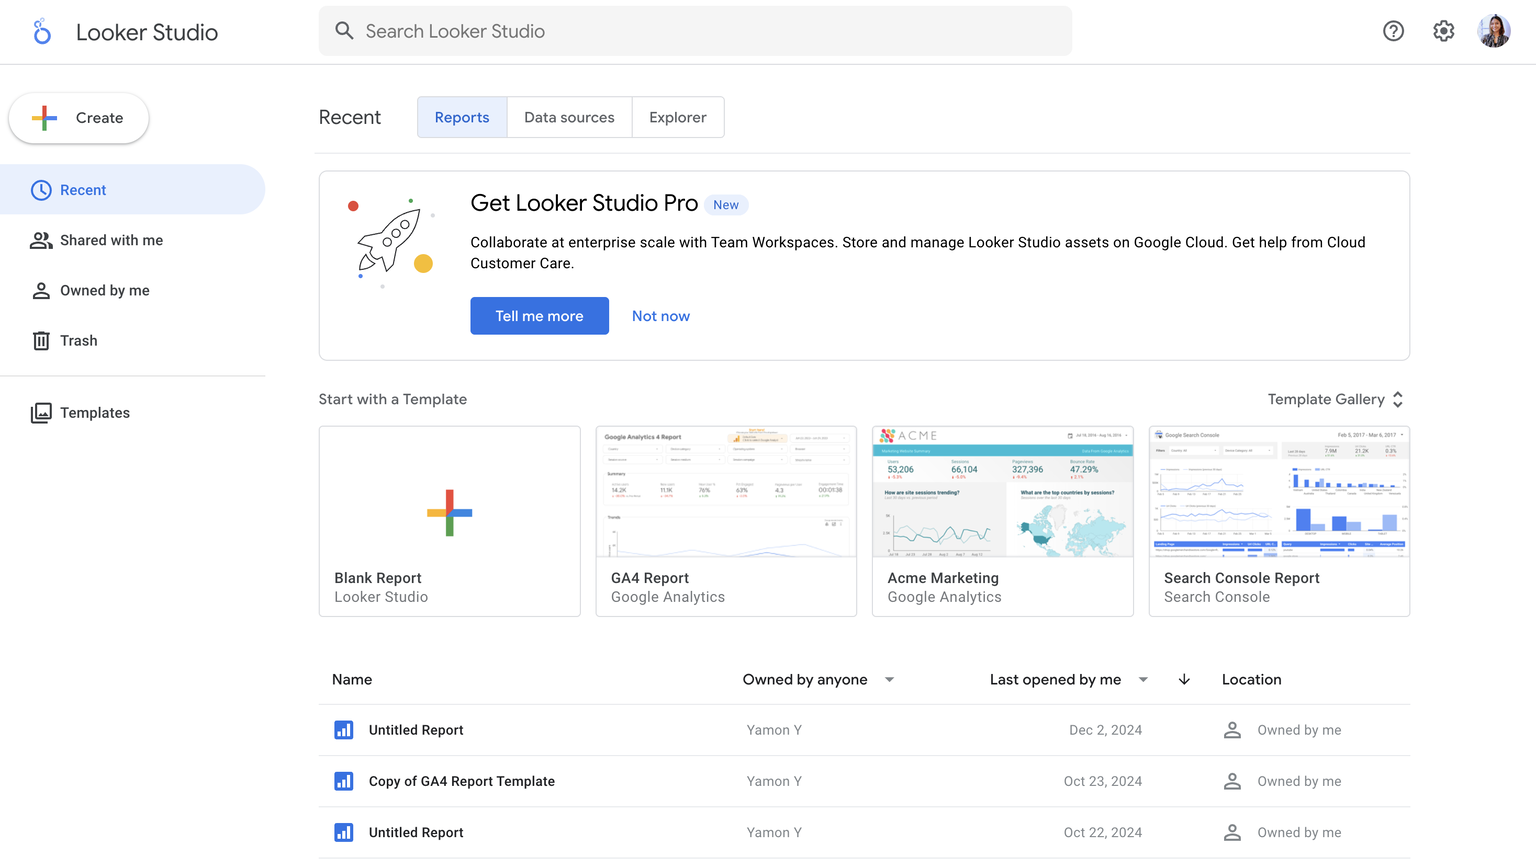
Task: Select the Recent sidebar icon
Action: [41, 189]
